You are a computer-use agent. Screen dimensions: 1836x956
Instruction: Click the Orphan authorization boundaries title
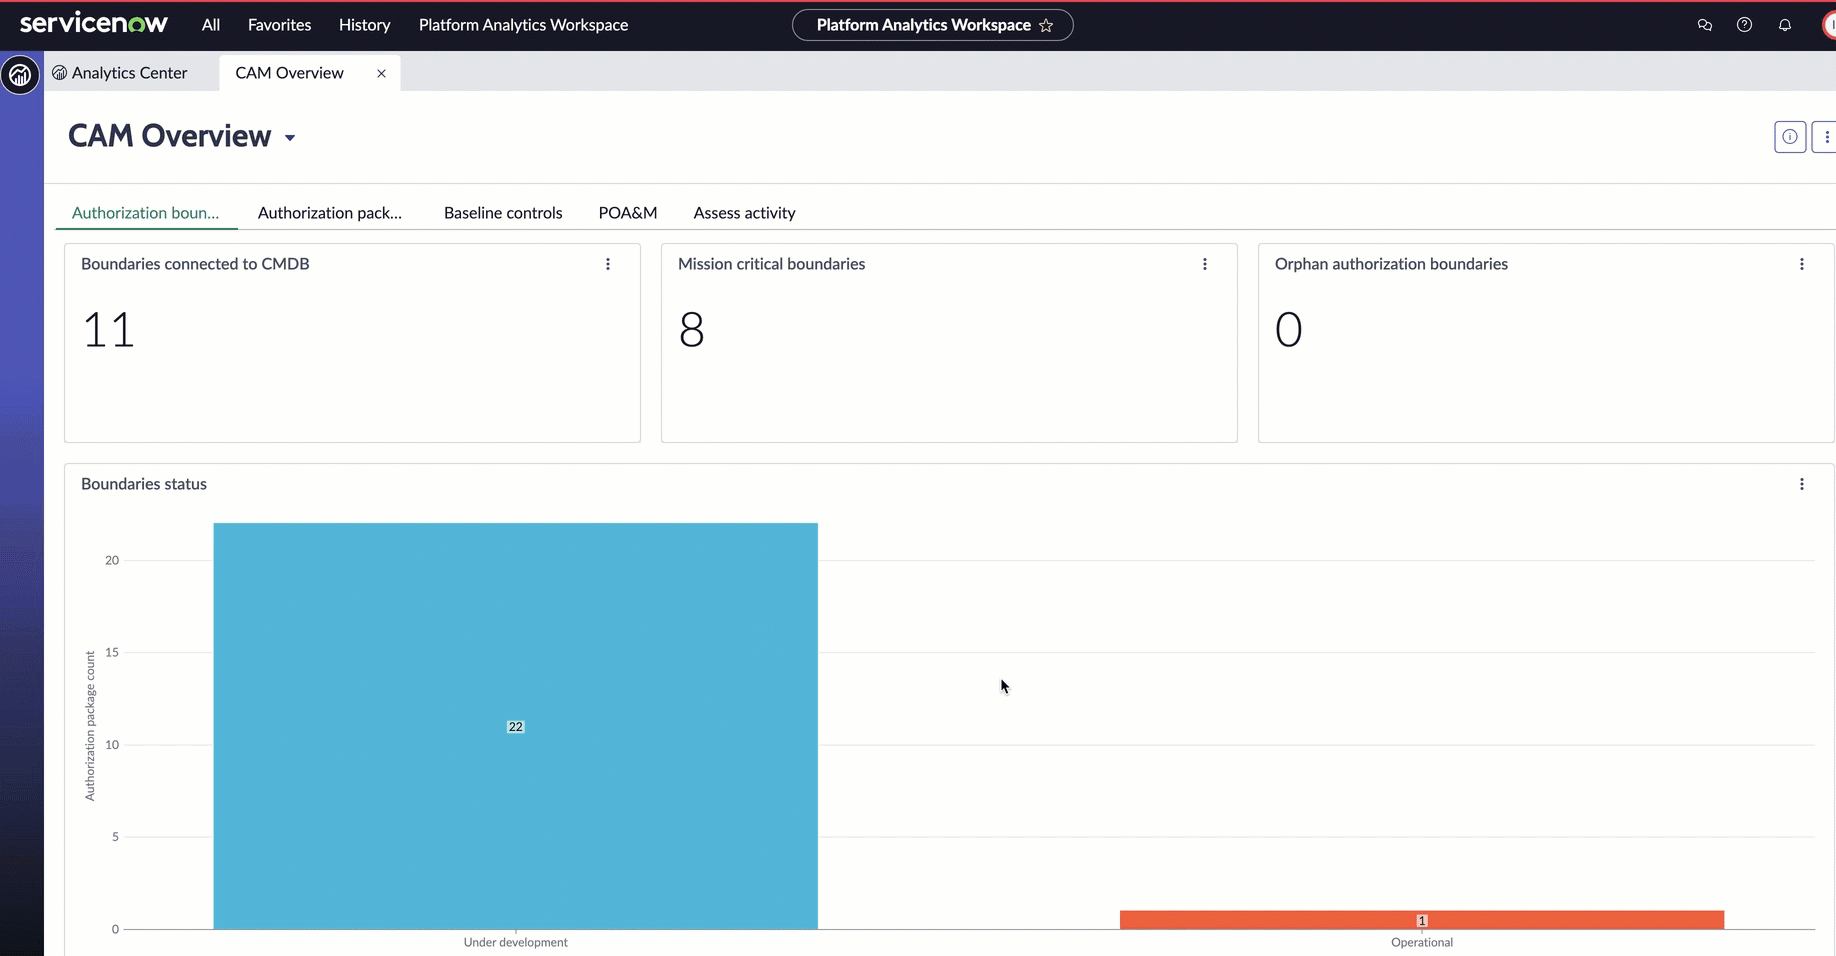point(1391,264)
